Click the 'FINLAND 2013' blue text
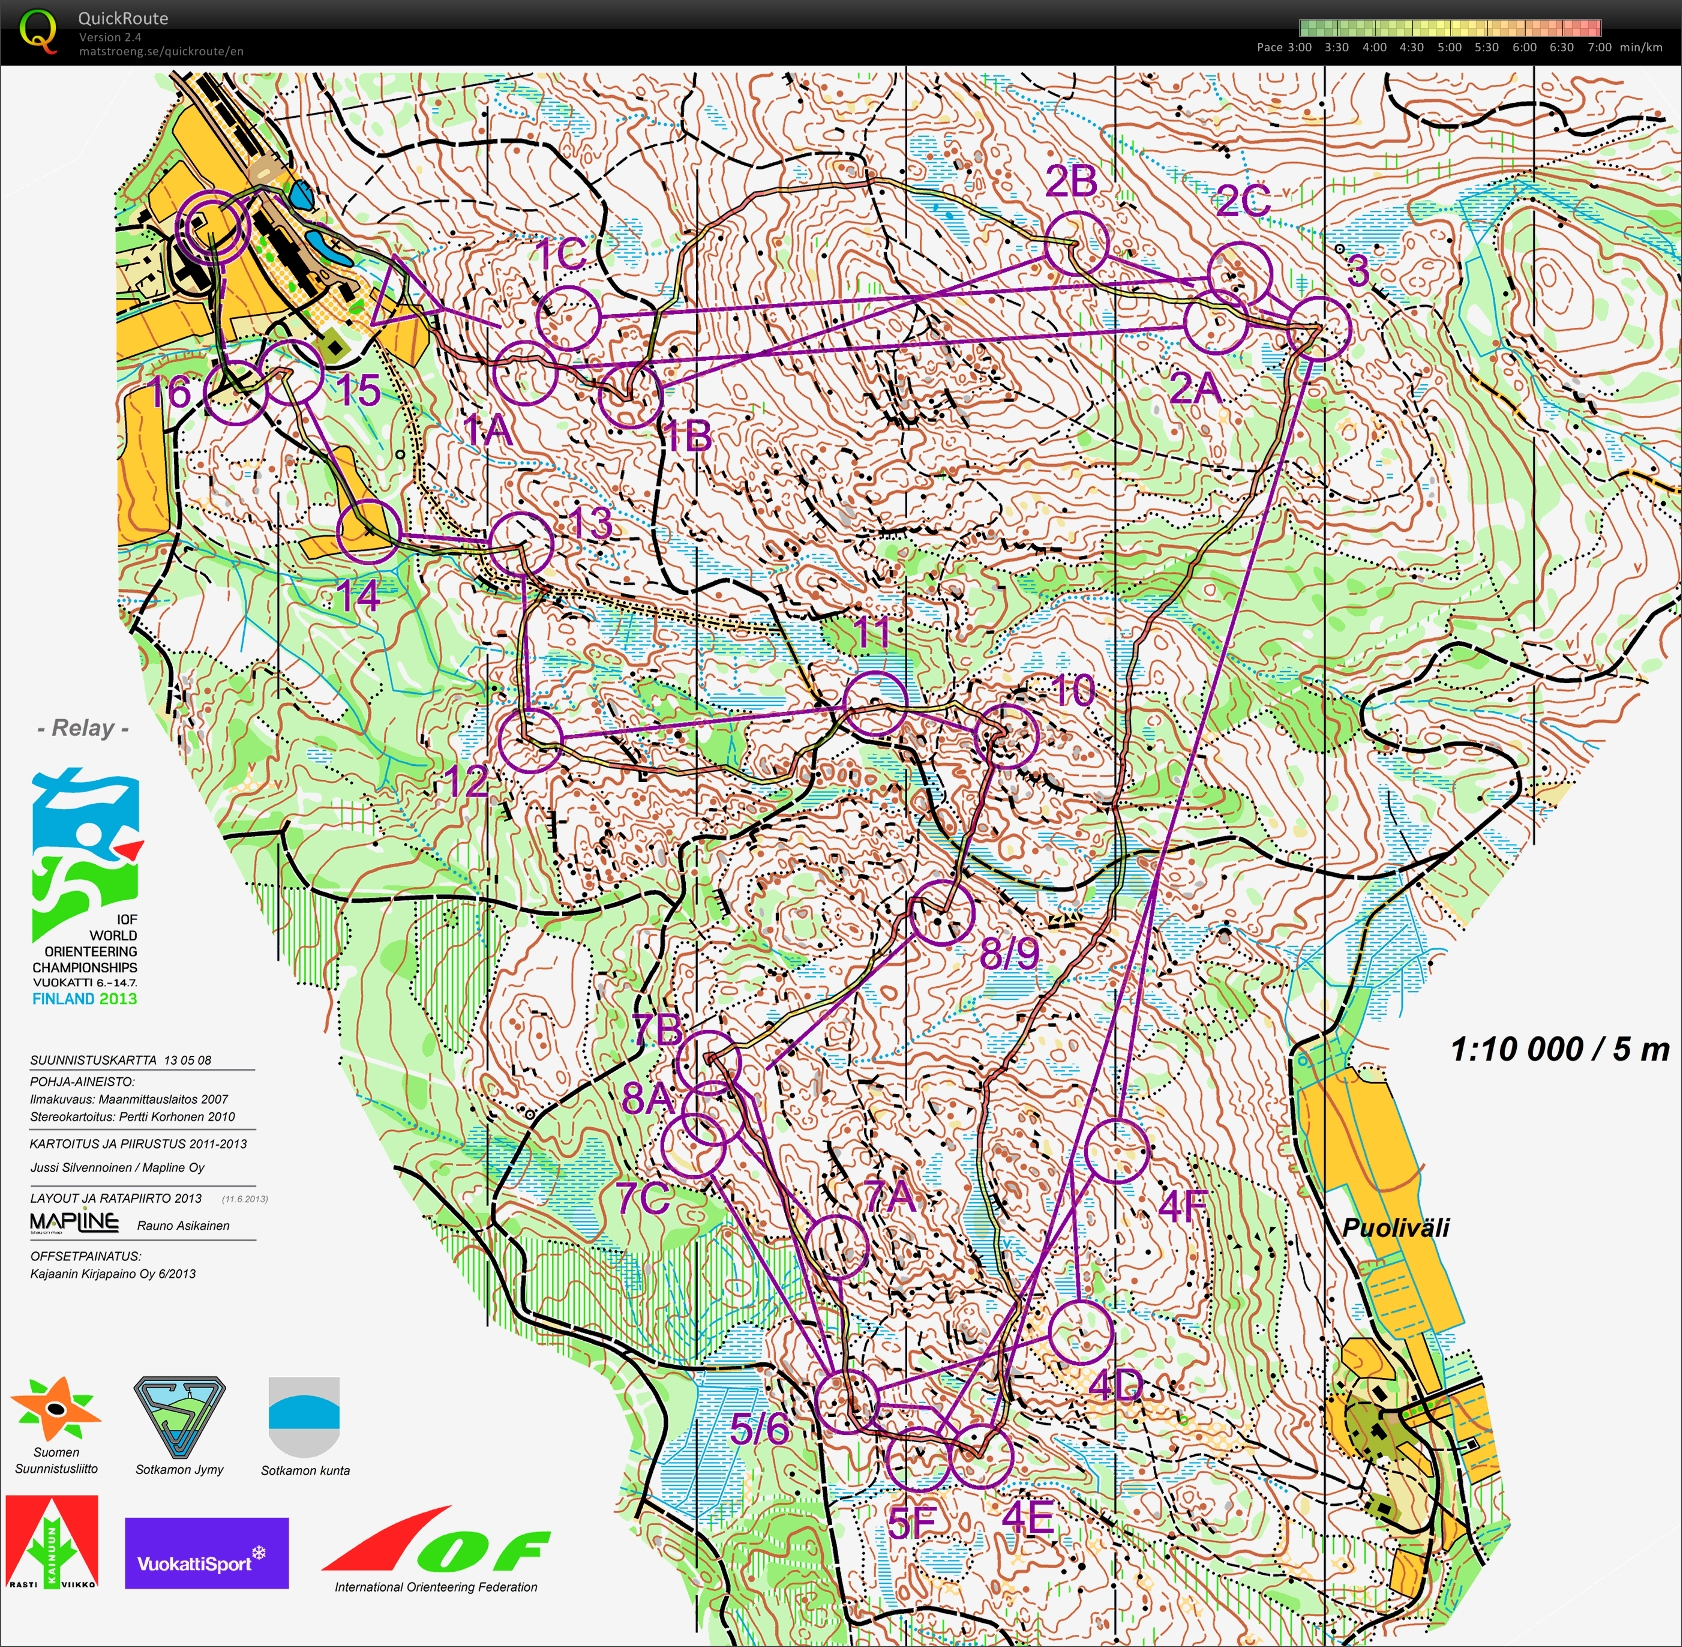The image size is (1682, 1647). [x=85, y=999]
